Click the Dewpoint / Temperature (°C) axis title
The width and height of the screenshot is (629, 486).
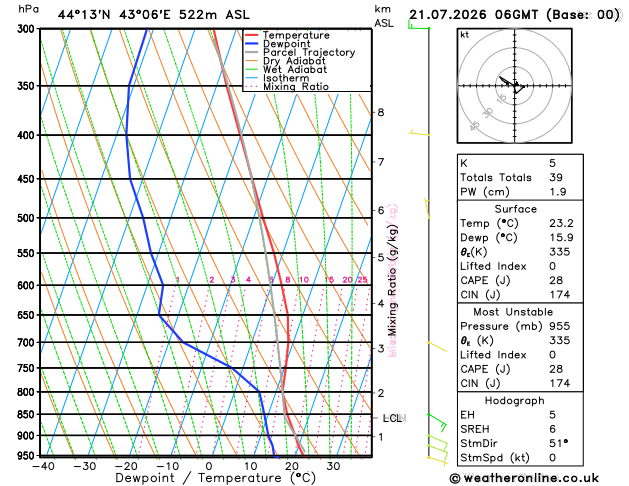point(215,478)
